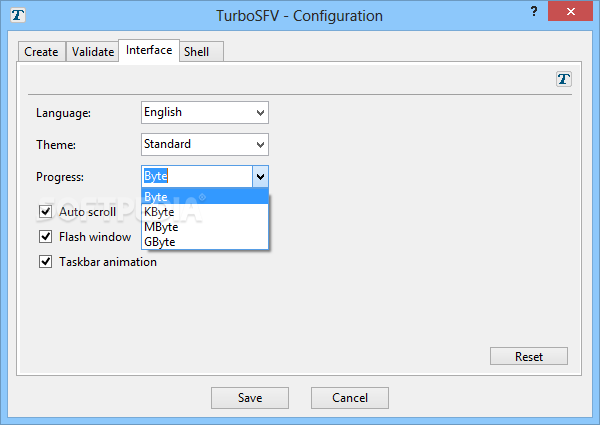This screenshot has height=425, width=600.
Task: Select KByte from the Progress list
Action: tap(205, 212)
